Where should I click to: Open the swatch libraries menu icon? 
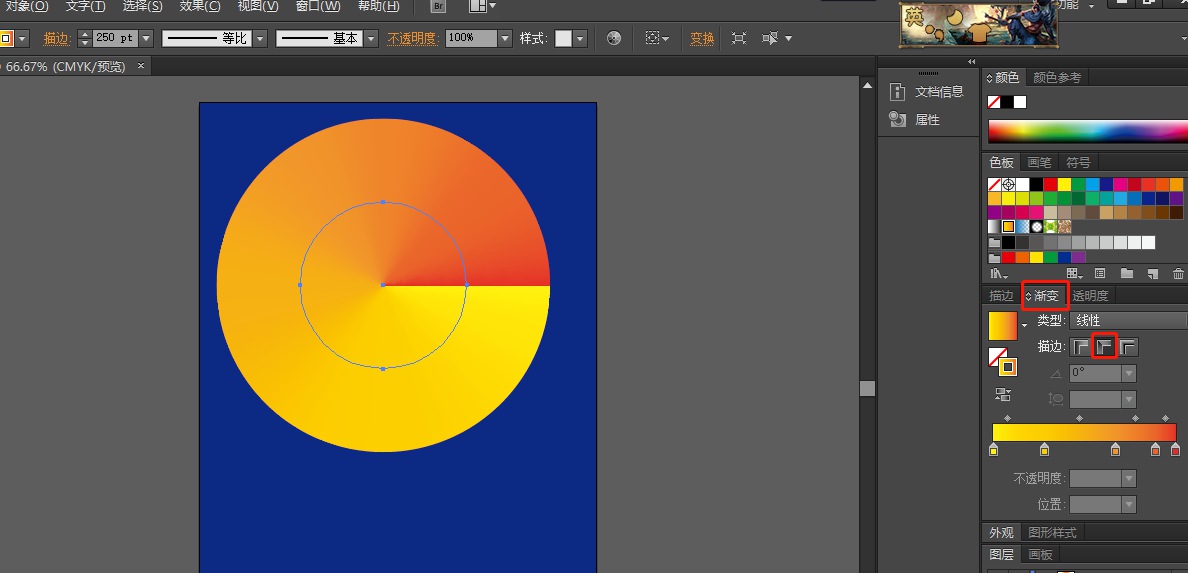click(x=999, y=273)
